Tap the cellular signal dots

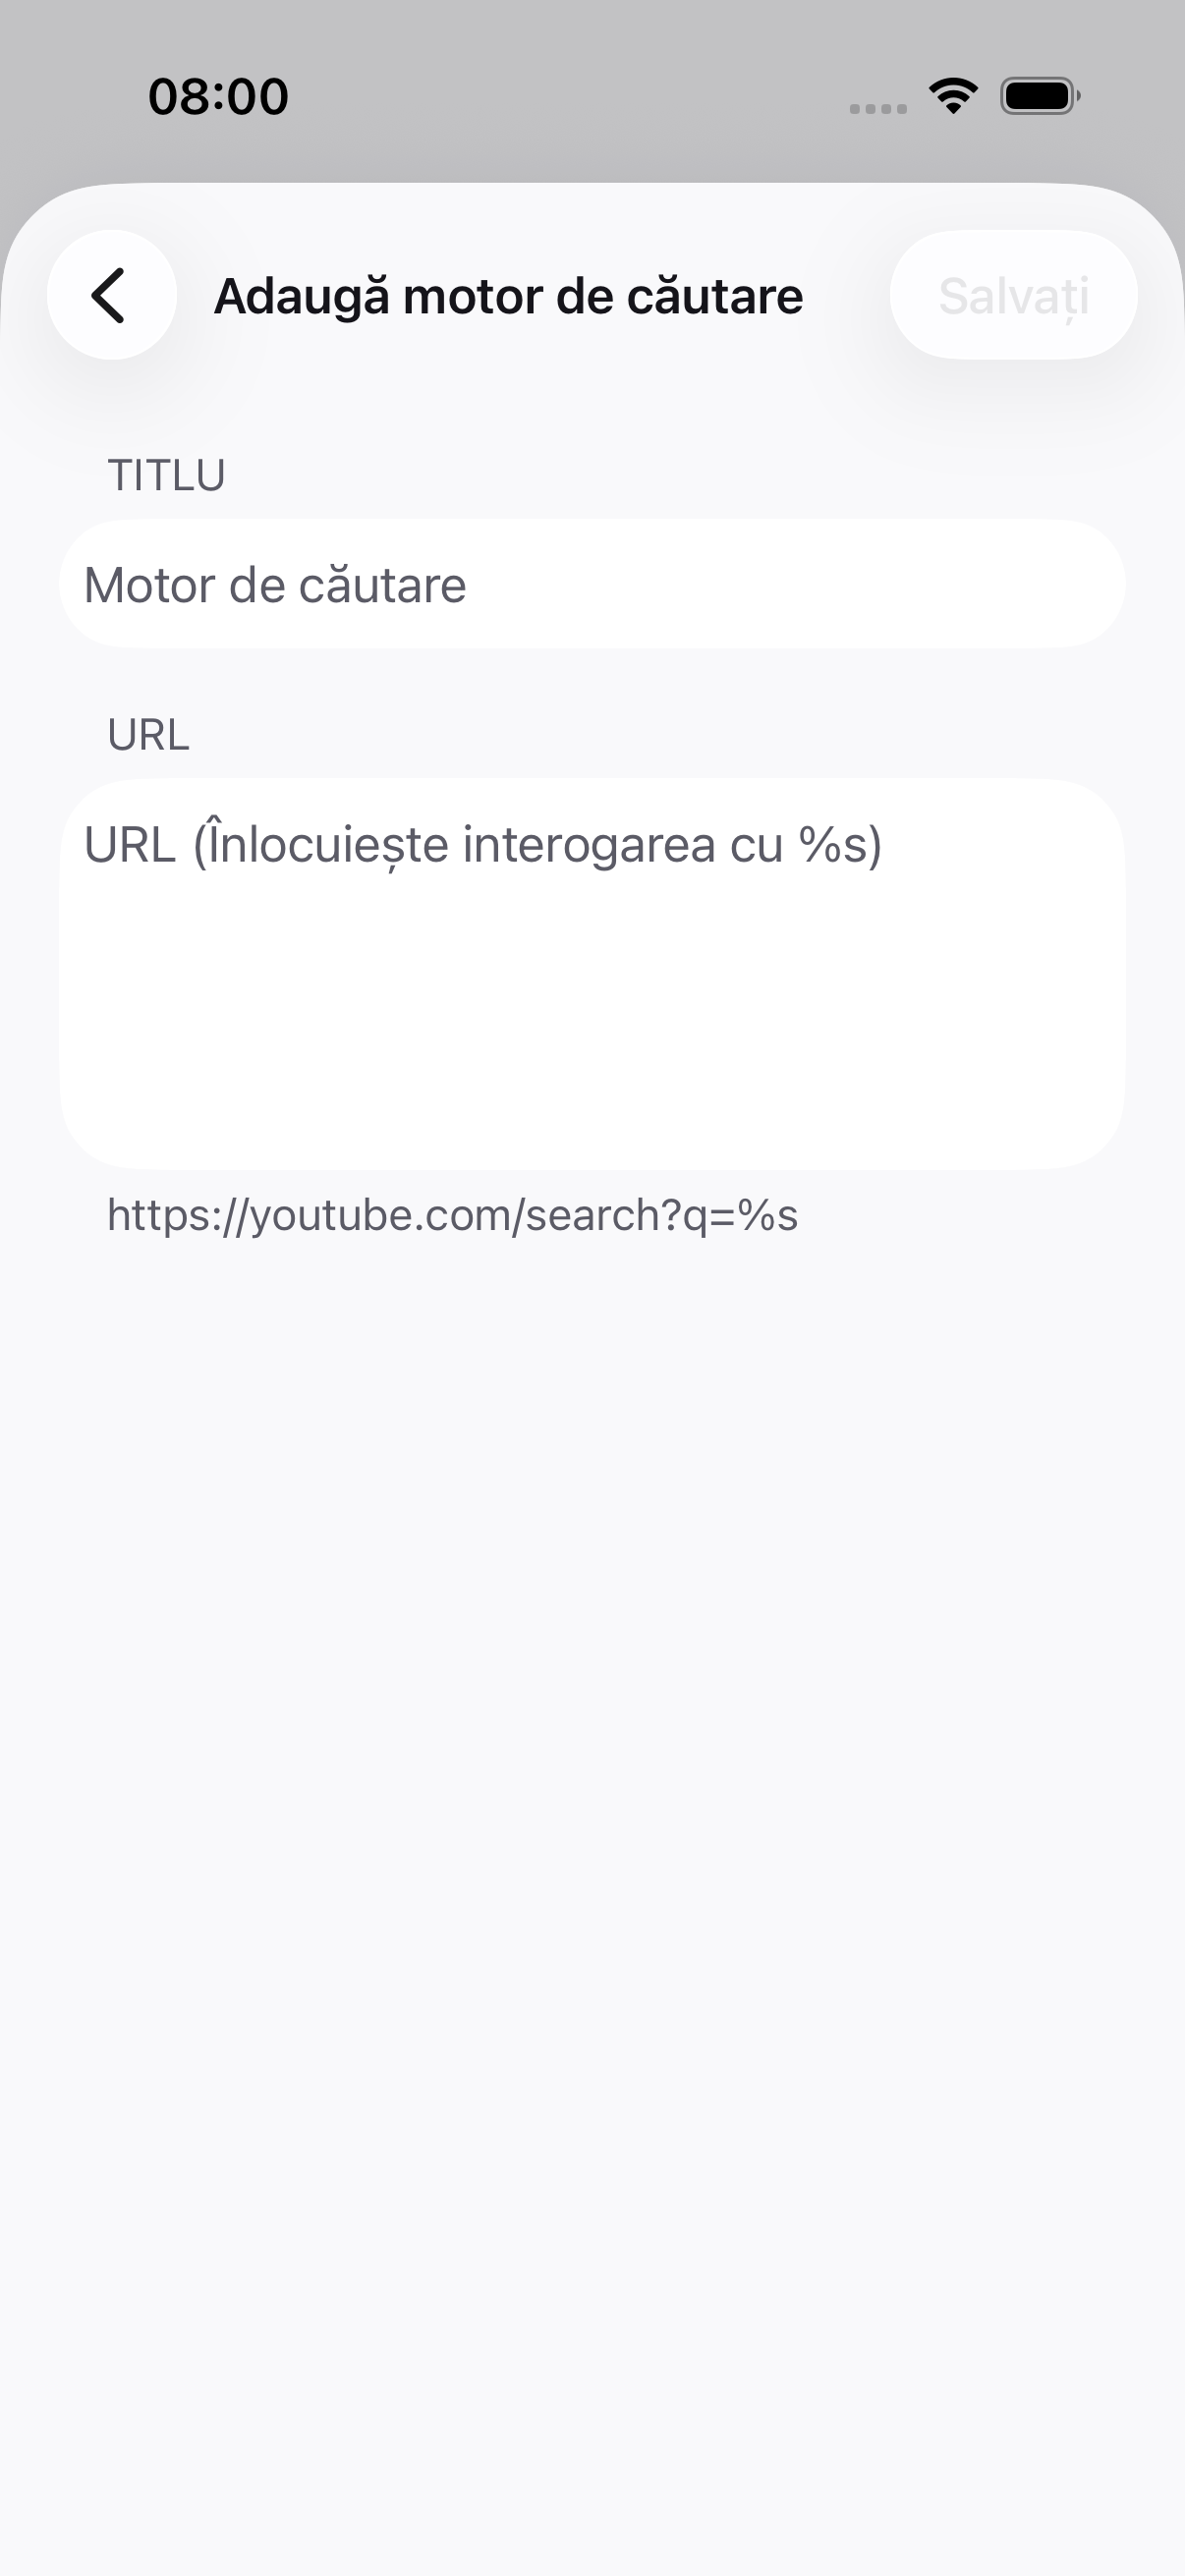point(878,108)
